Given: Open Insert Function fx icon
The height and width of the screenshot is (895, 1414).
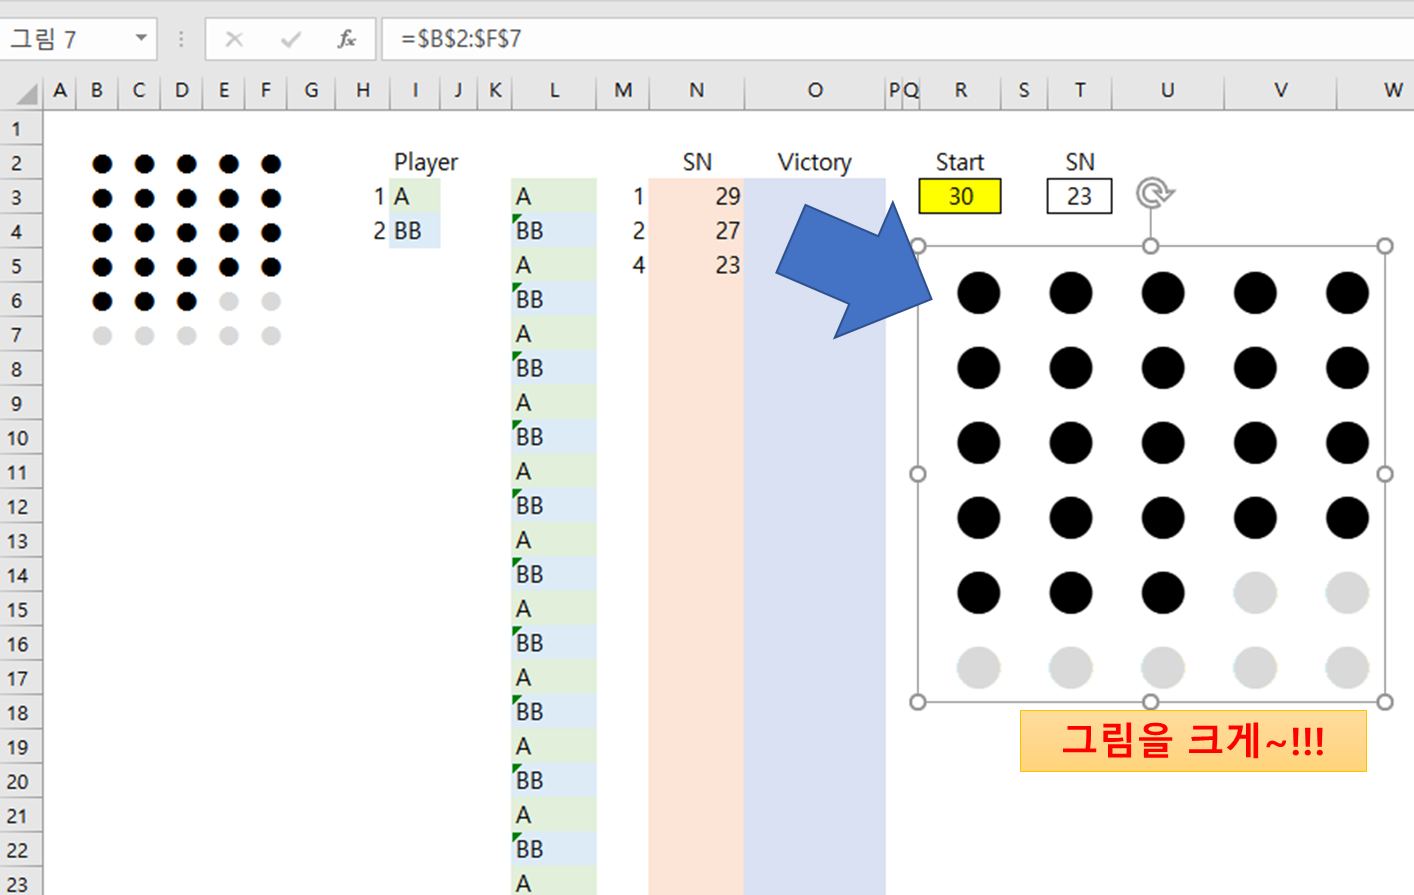Looking at the screenshot, I should (x=347, y=39).
